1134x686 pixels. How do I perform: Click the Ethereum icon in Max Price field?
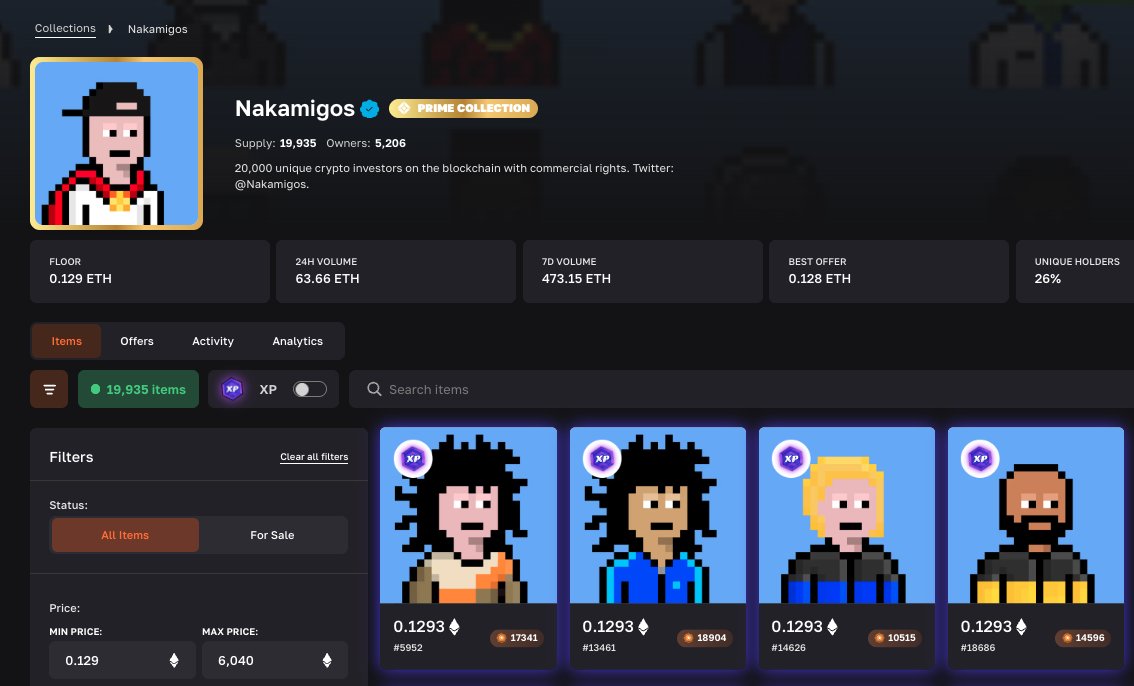click(327, 660)
